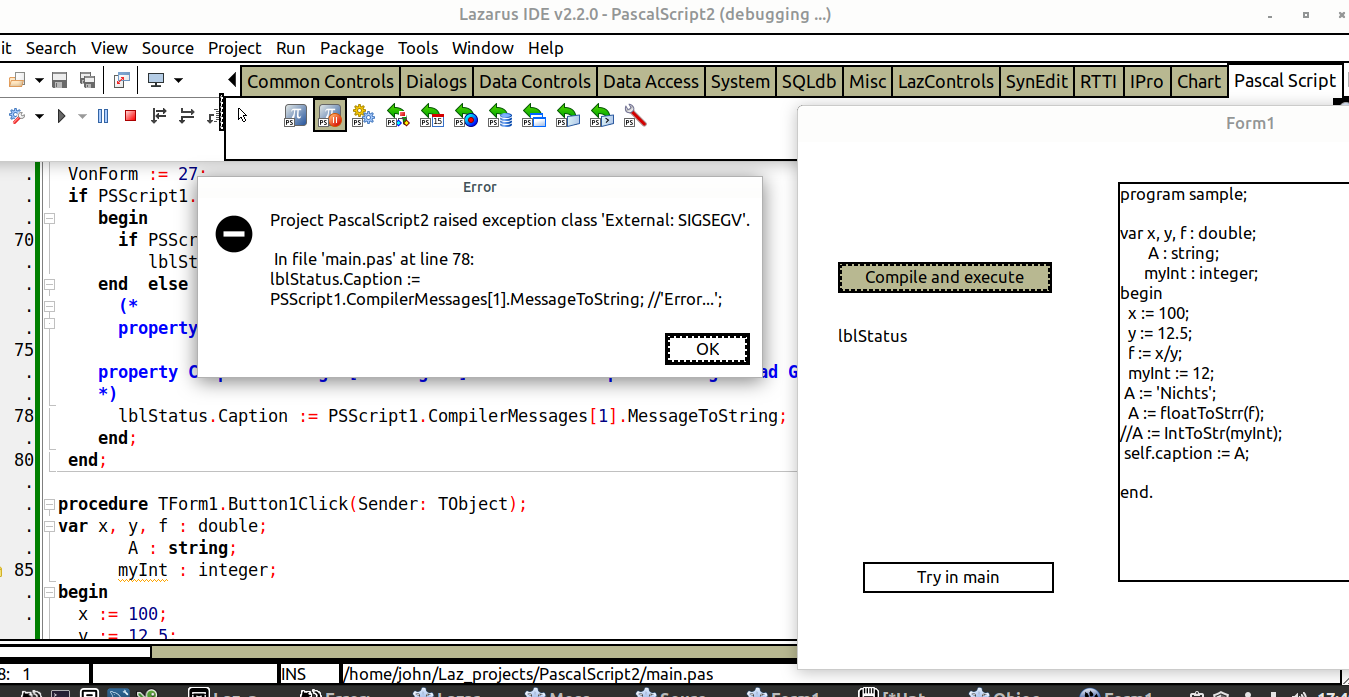Switch to LazControls palette tab
Screen dimensions: 1349x697
946,82
